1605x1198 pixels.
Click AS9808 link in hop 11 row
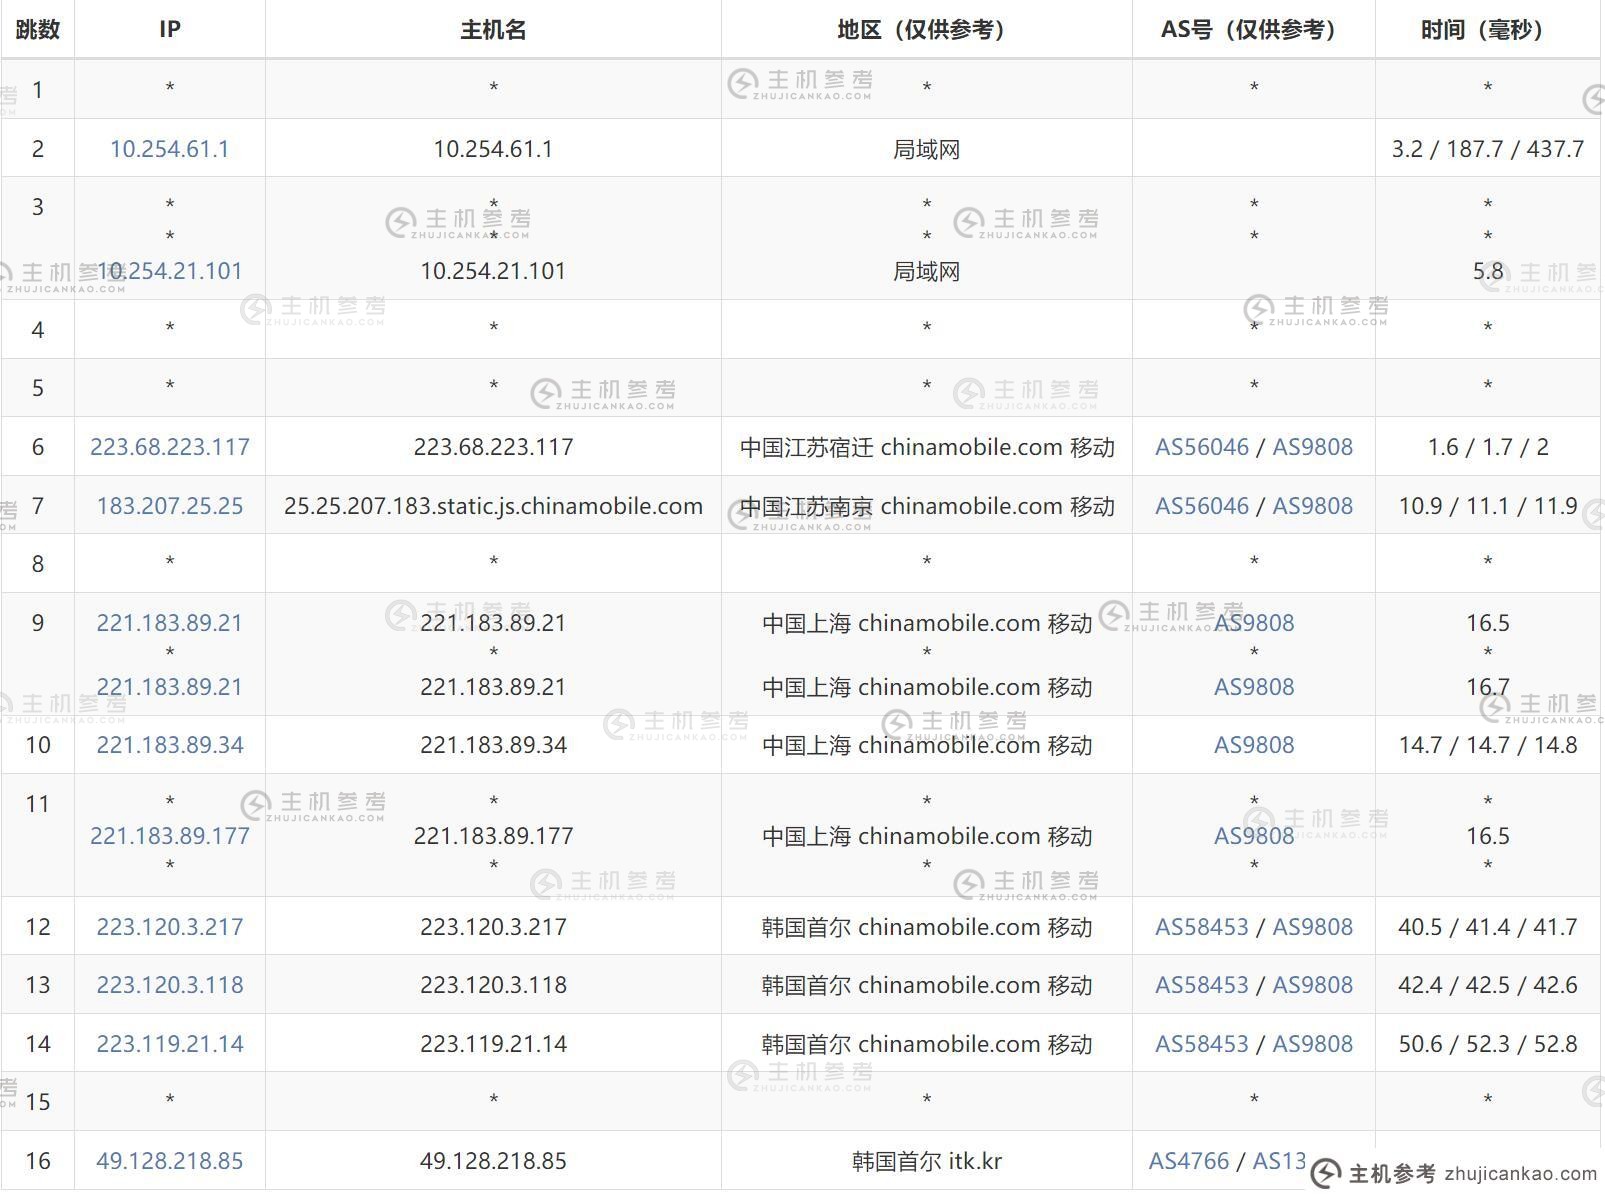(1254, 836)
